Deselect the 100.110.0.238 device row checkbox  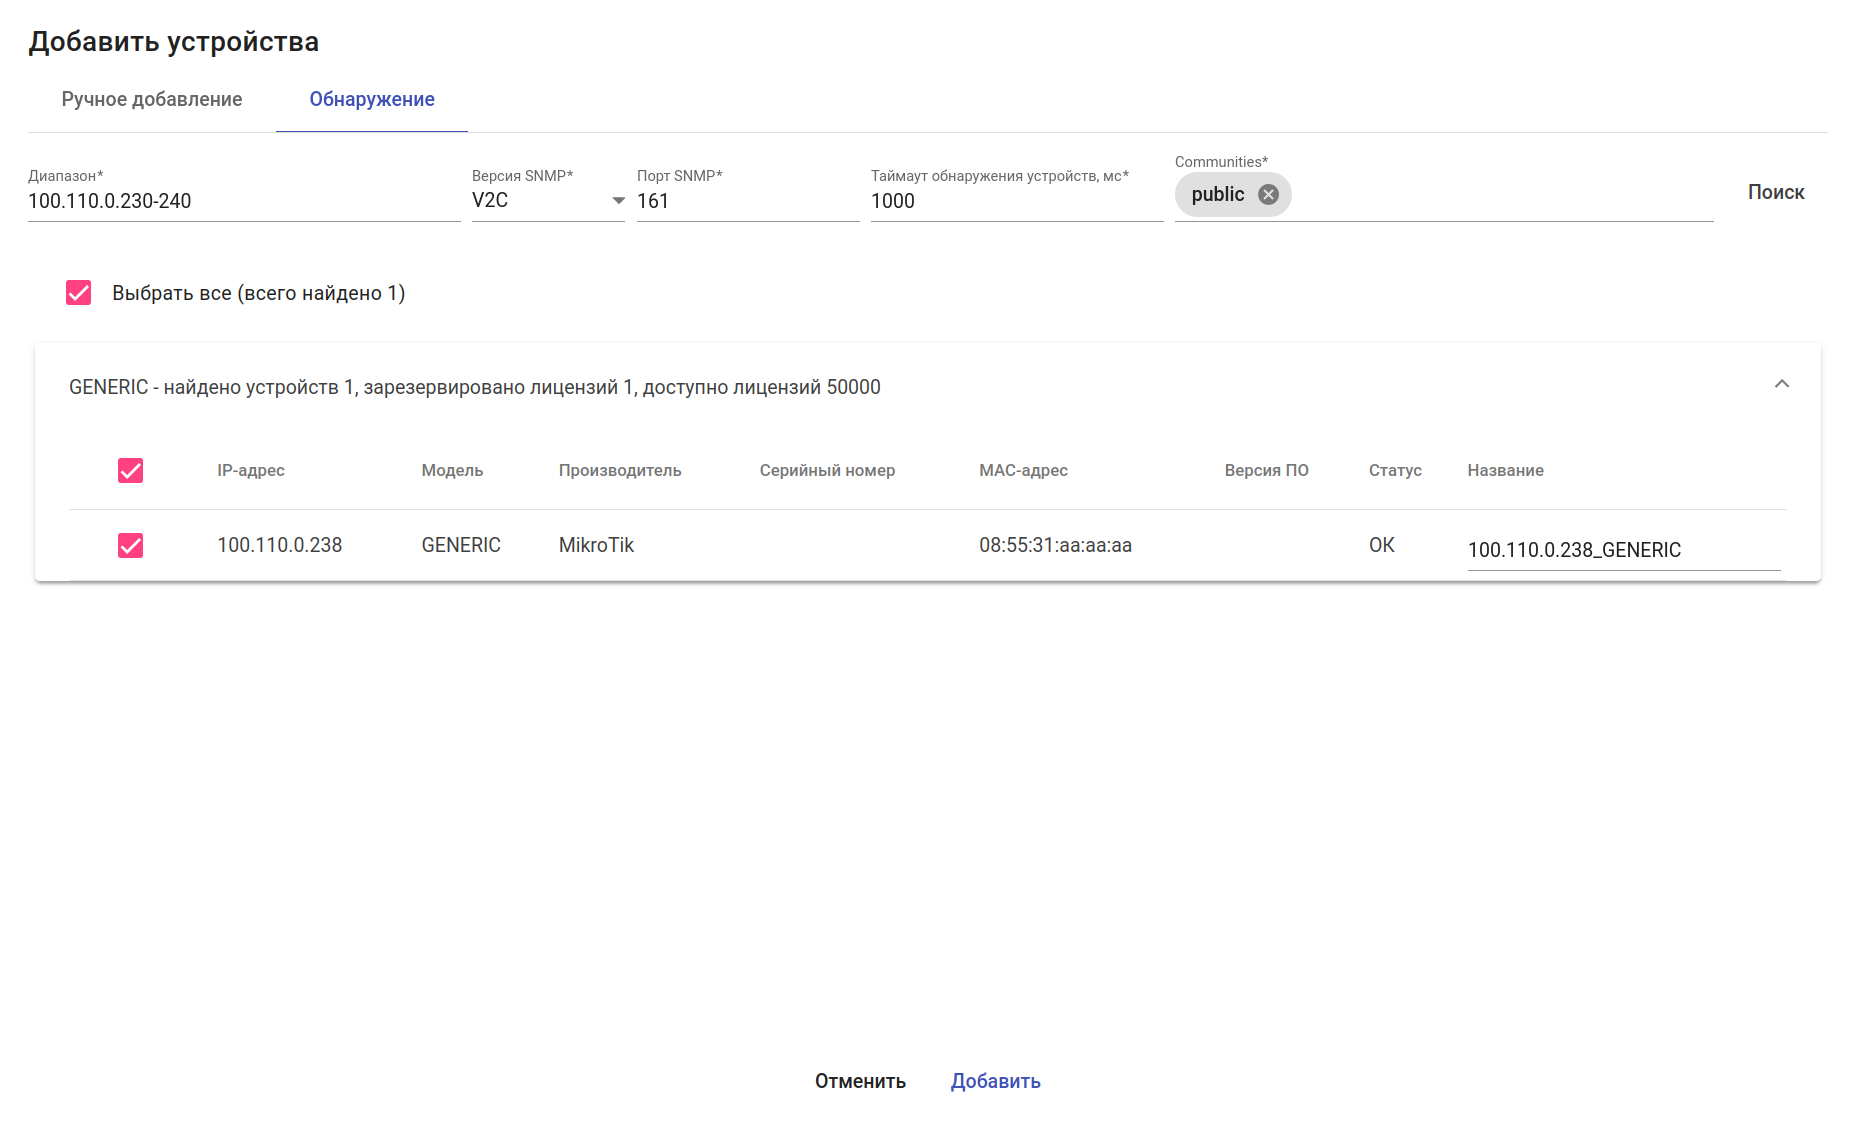(x=131, y=546)
